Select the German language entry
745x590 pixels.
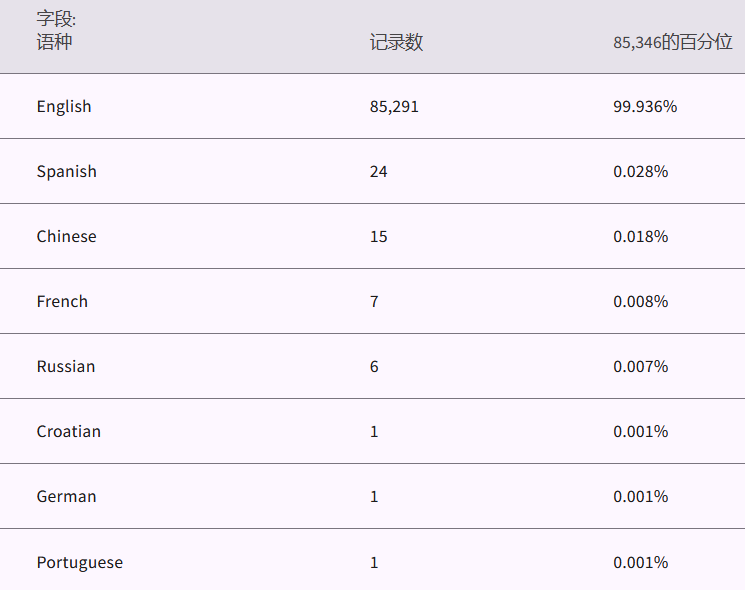tap(67, 496)
